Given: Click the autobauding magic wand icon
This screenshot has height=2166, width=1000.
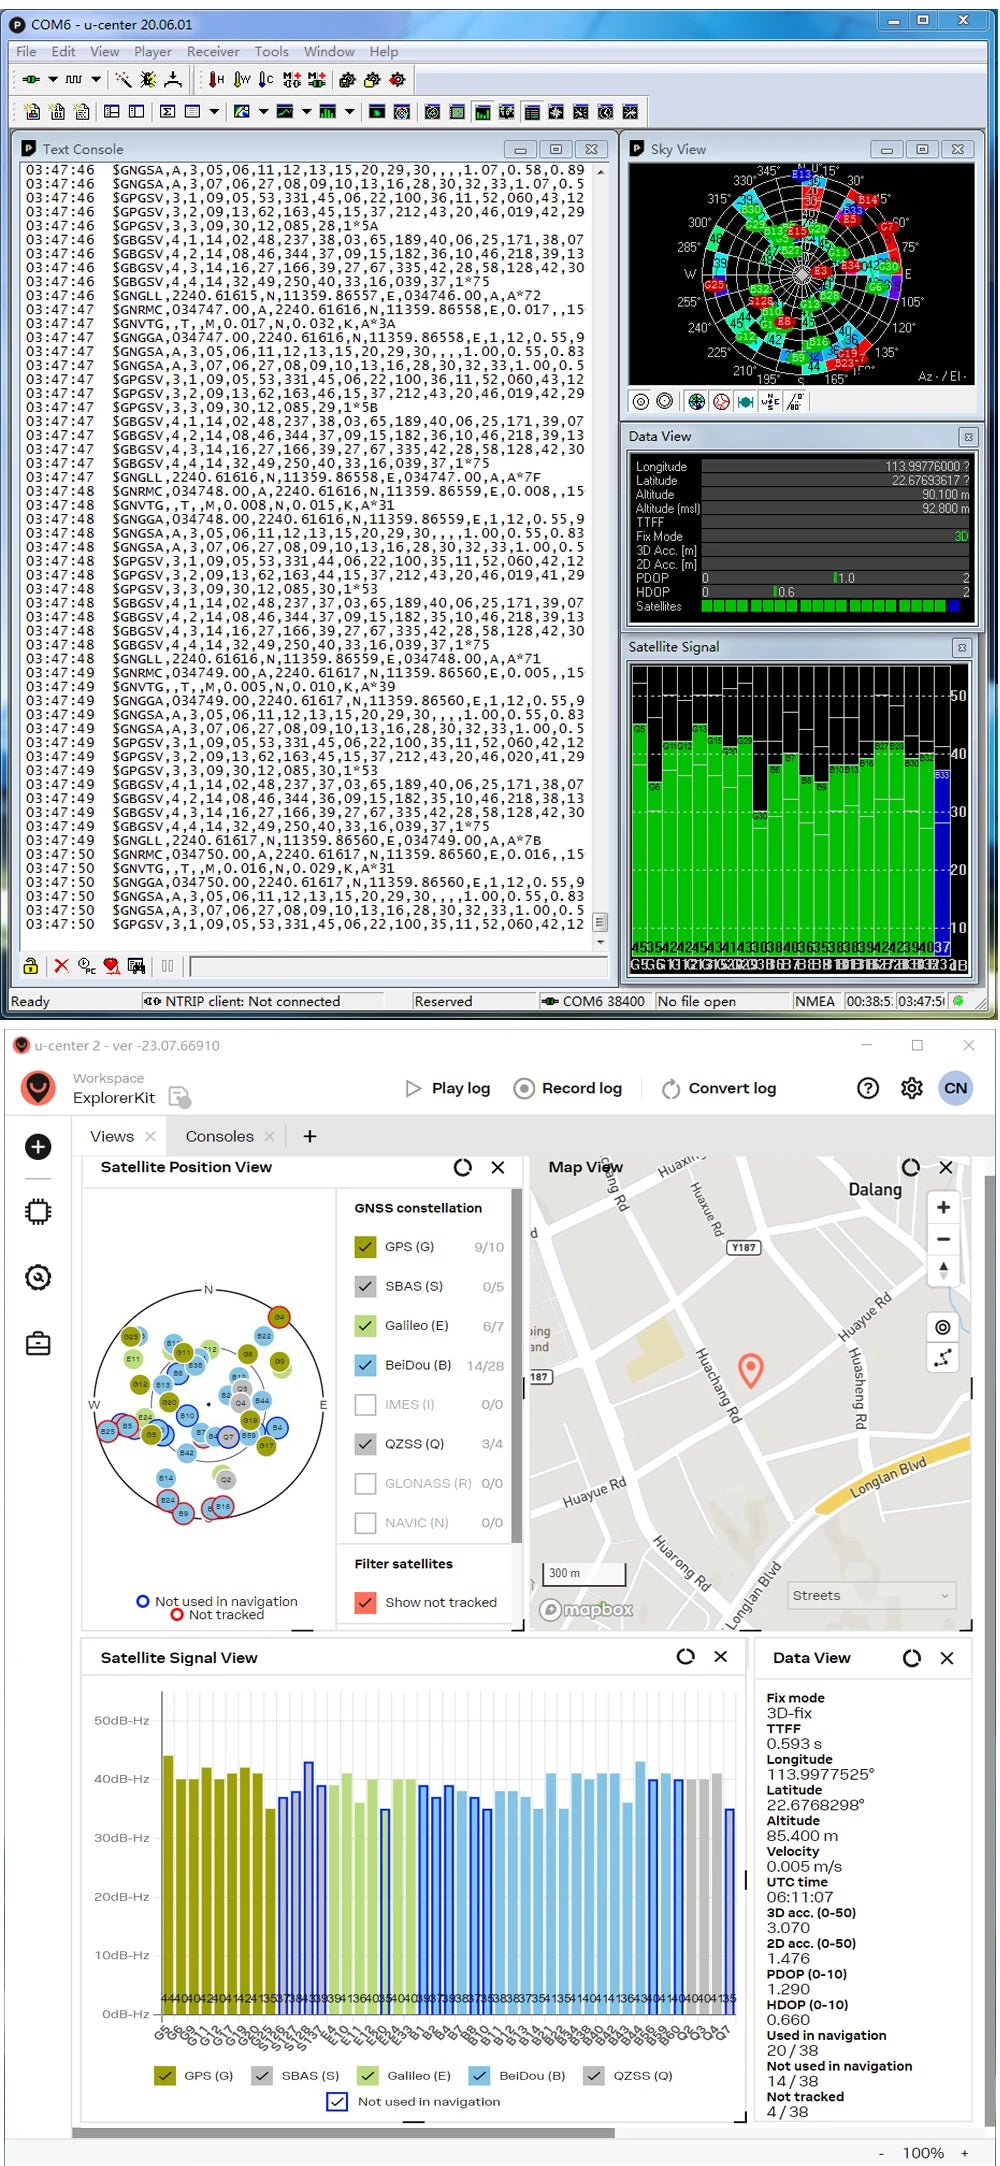Looking at the screenshot, I should pos(123,79).
